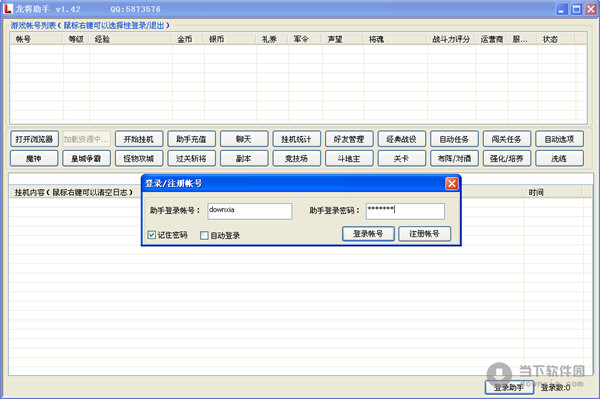Open the 过关斩将 button
600x399 pixels.
click(191, 158)
